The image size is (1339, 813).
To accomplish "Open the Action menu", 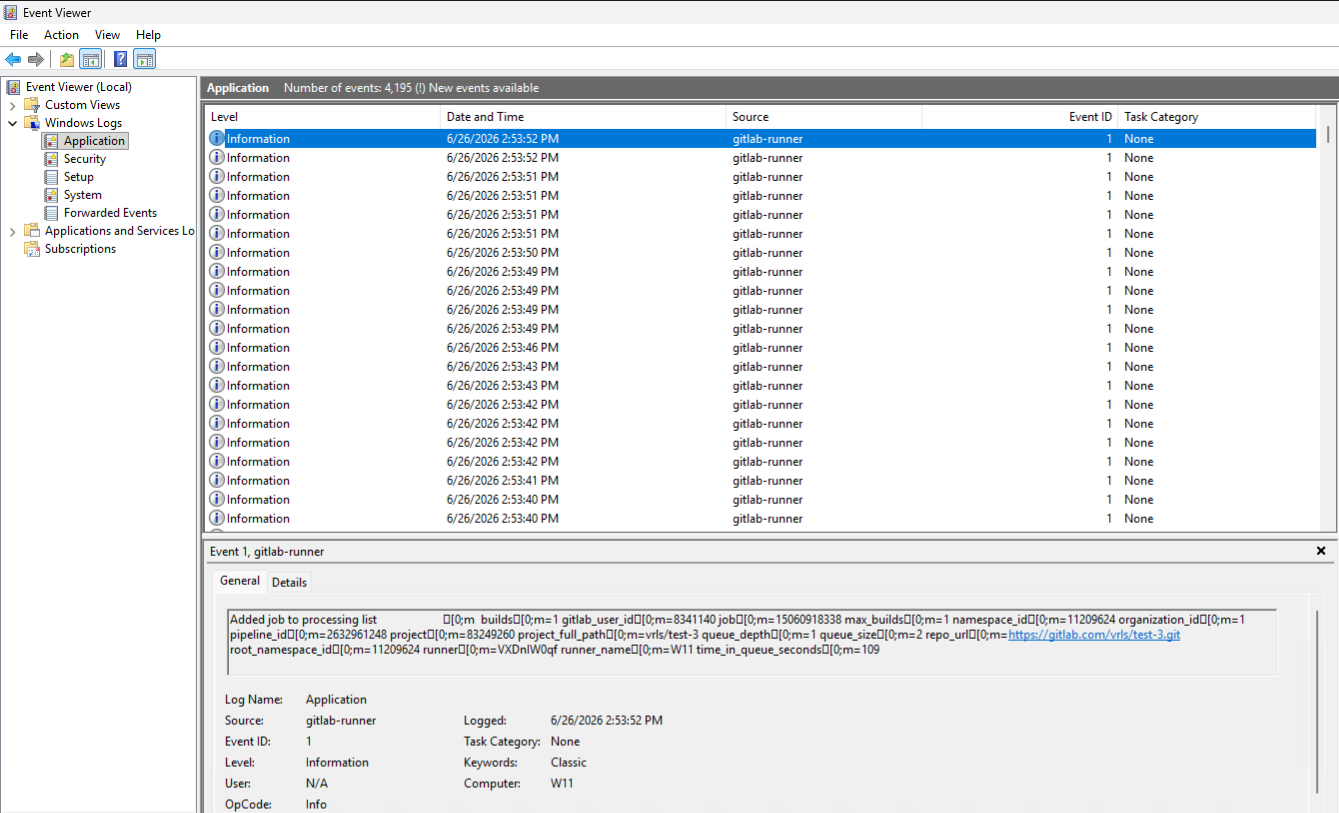I will point(61,35).
